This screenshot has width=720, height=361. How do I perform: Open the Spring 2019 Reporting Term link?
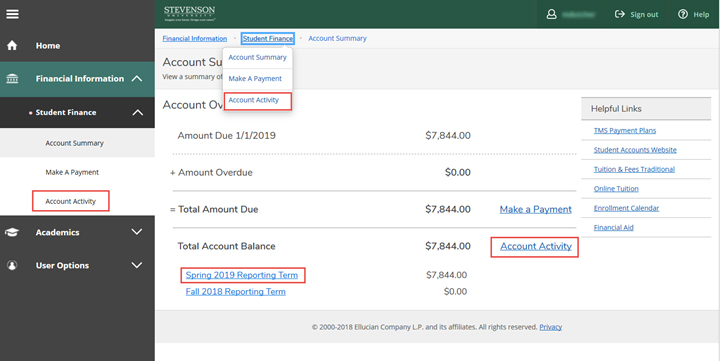point(242,275)
